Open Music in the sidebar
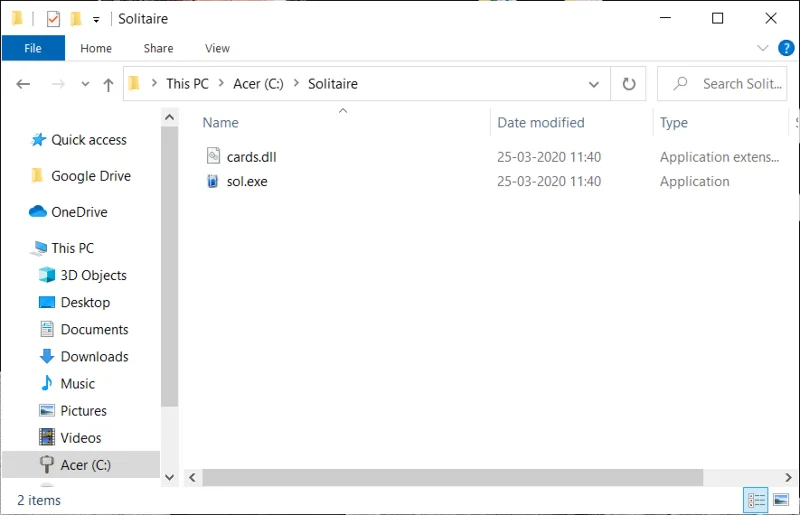 point(78,383)
